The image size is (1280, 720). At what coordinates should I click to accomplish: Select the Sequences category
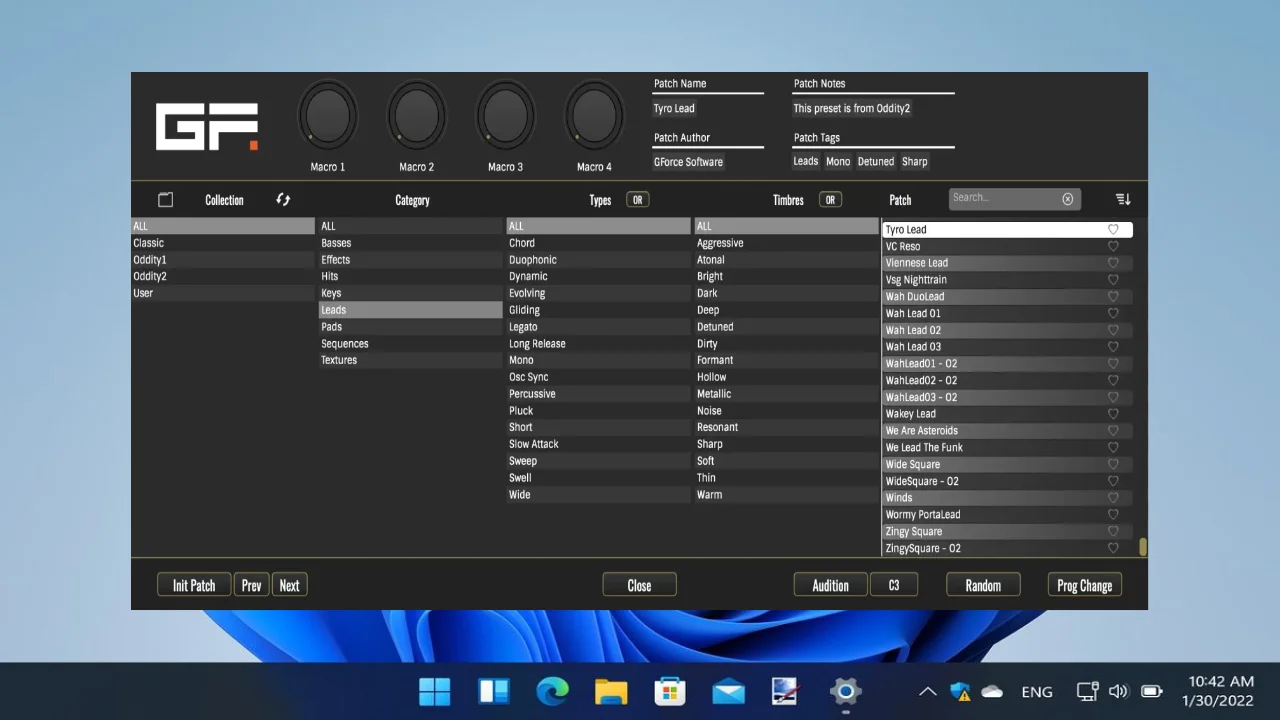click(x=411, y=344)
